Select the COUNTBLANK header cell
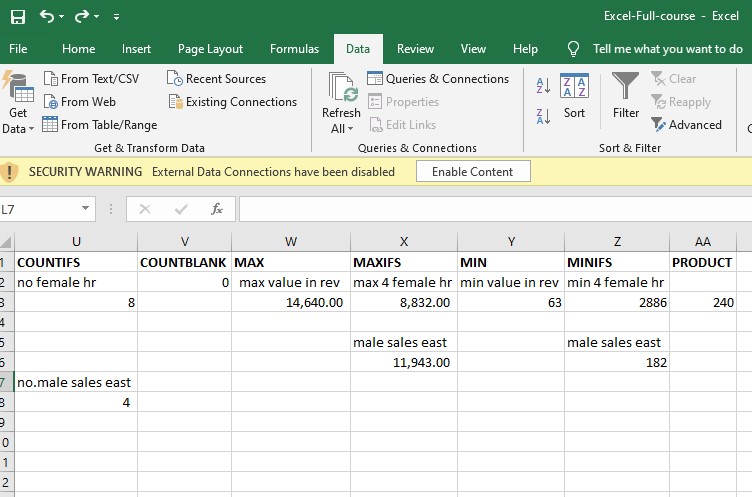752x497 pixels. [185, 262]
